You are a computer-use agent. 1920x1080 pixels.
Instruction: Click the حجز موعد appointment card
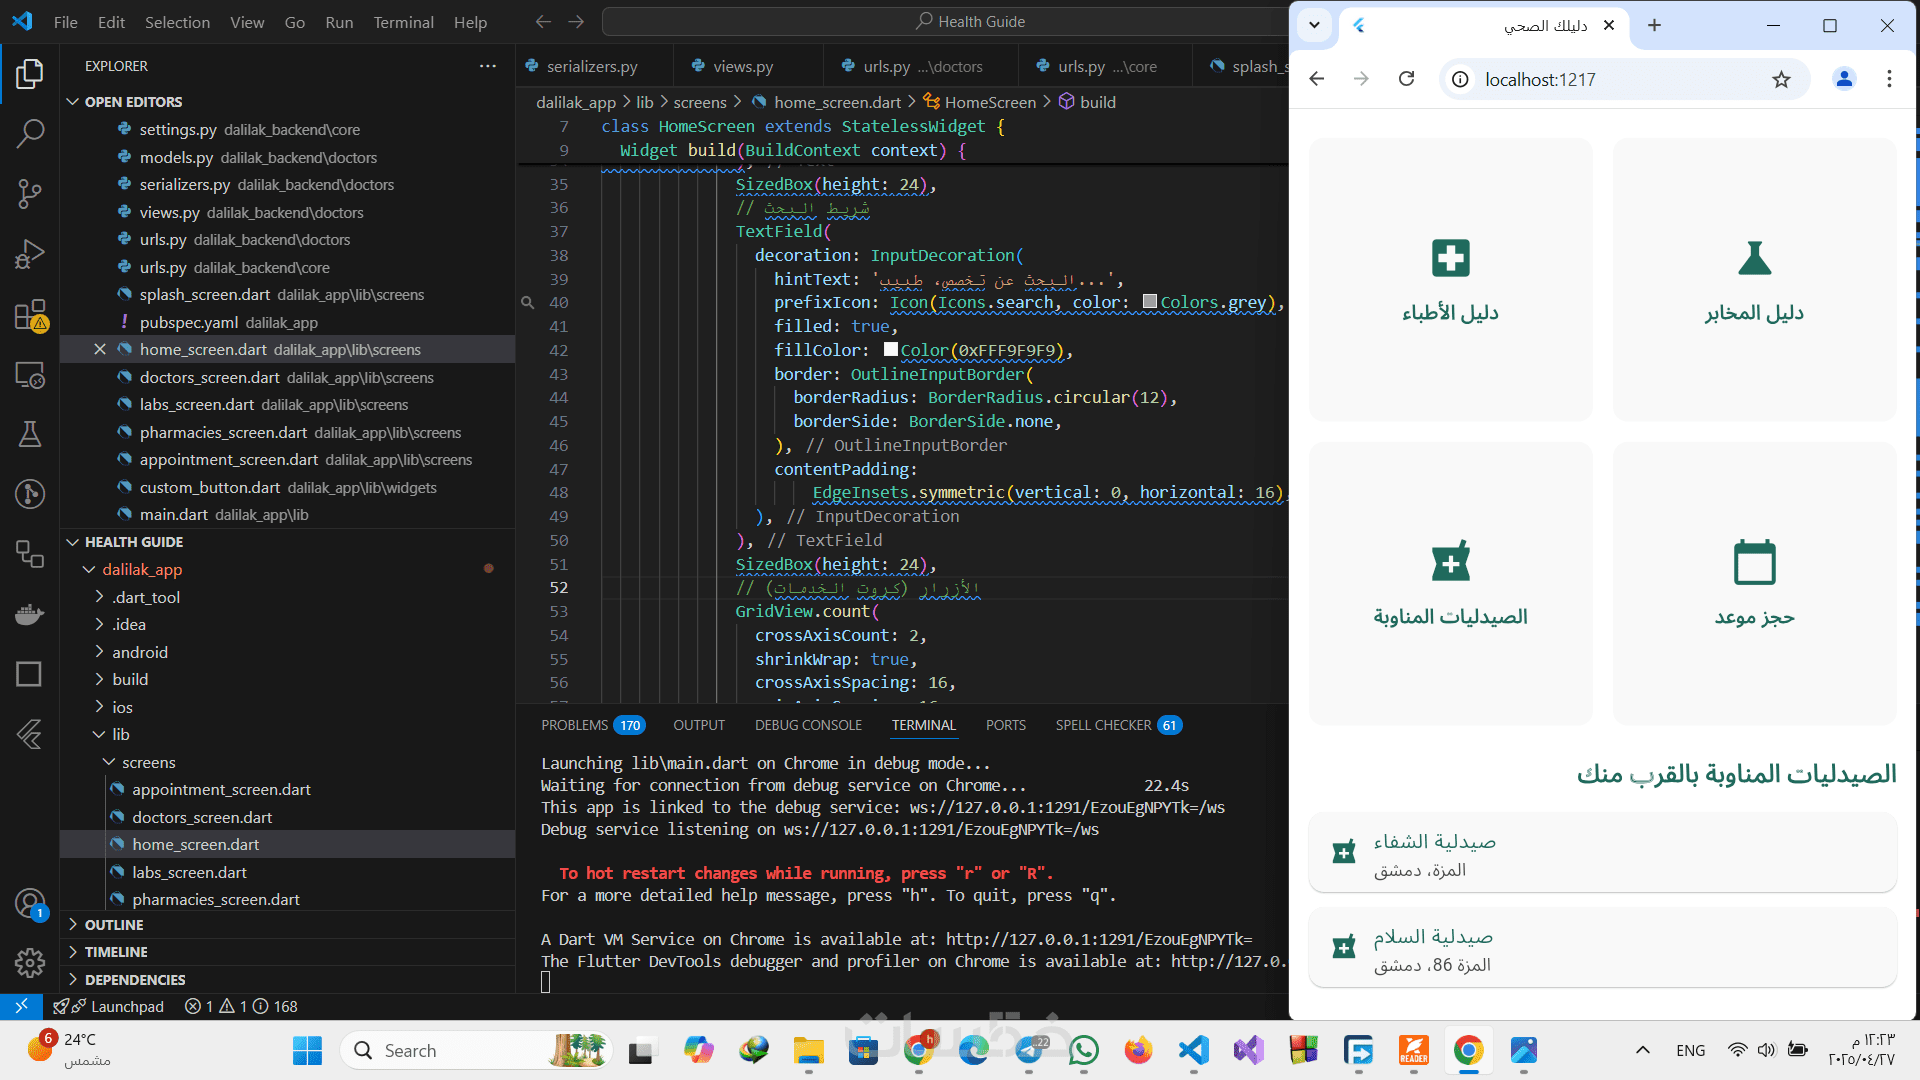[x=1754, y=584]
